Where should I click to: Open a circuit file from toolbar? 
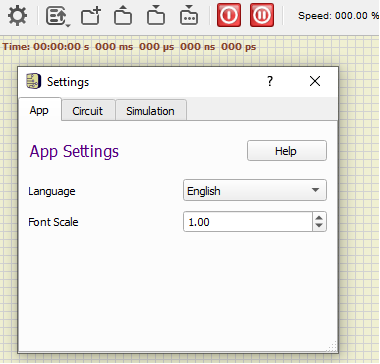(x=123, y=15)
